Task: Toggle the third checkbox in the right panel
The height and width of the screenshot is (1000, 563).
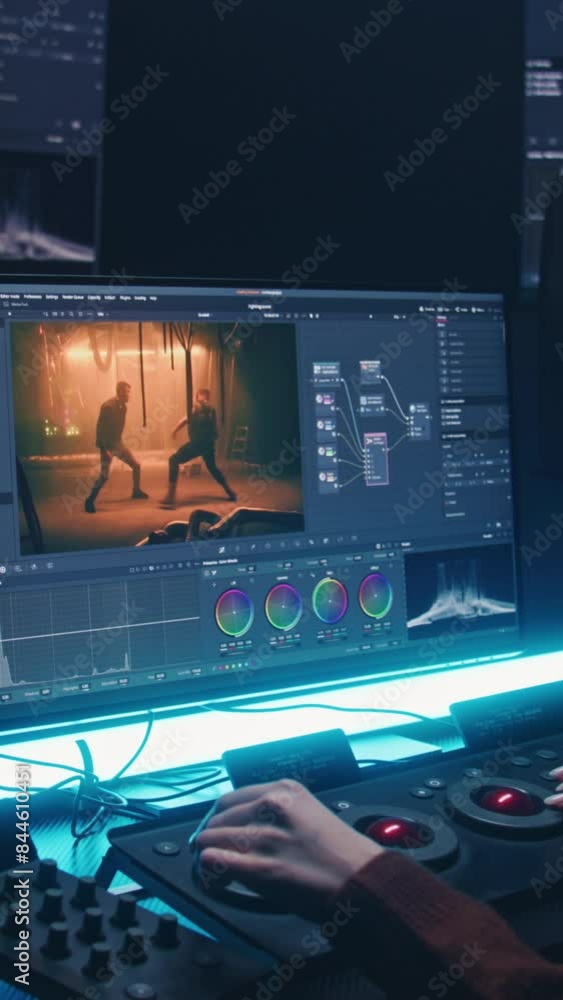Action: 443,423
